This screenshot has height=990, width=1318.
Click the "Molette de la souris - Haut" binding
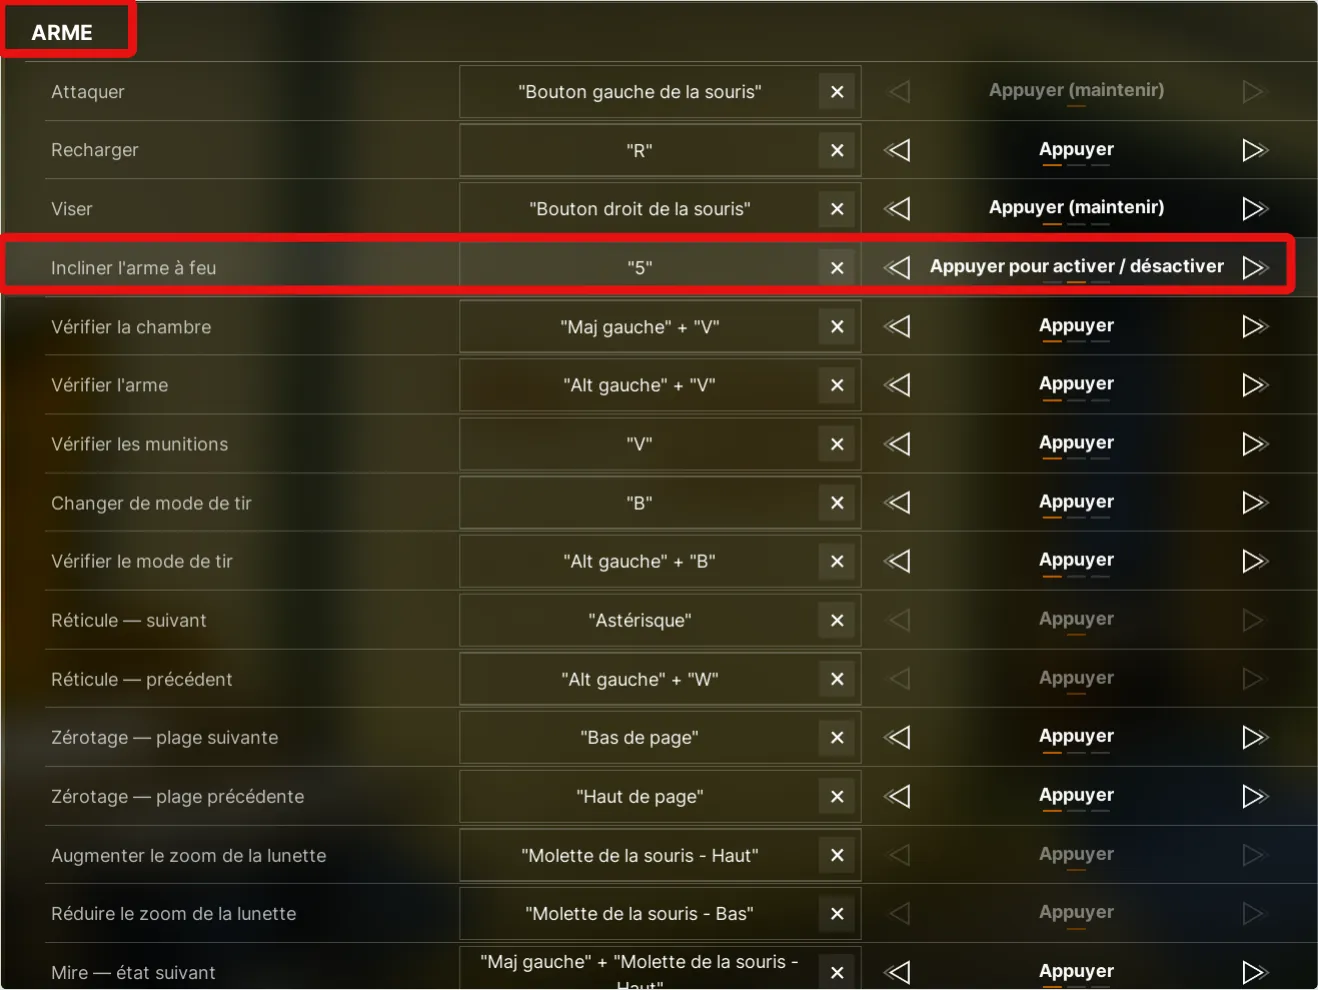pyautogui.click(x=640, y=856)
